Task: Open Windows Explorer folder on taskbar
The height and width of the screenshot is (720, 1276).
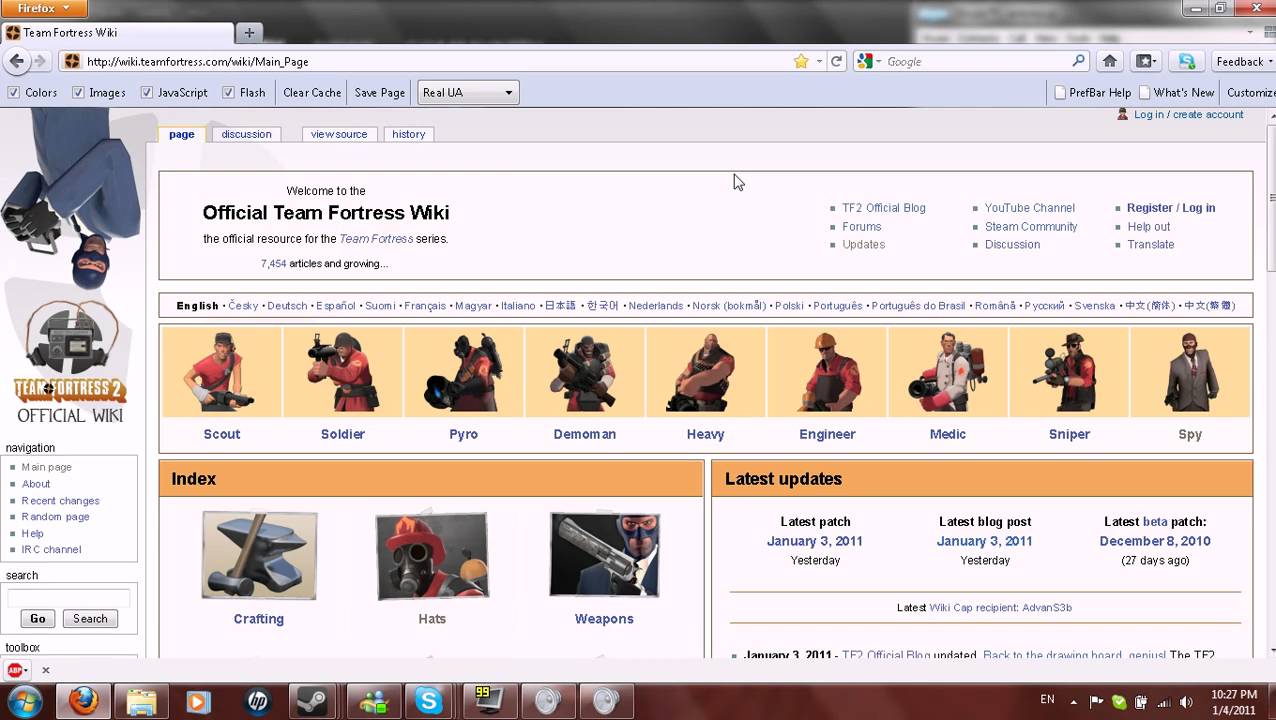Action: [141, 702]
